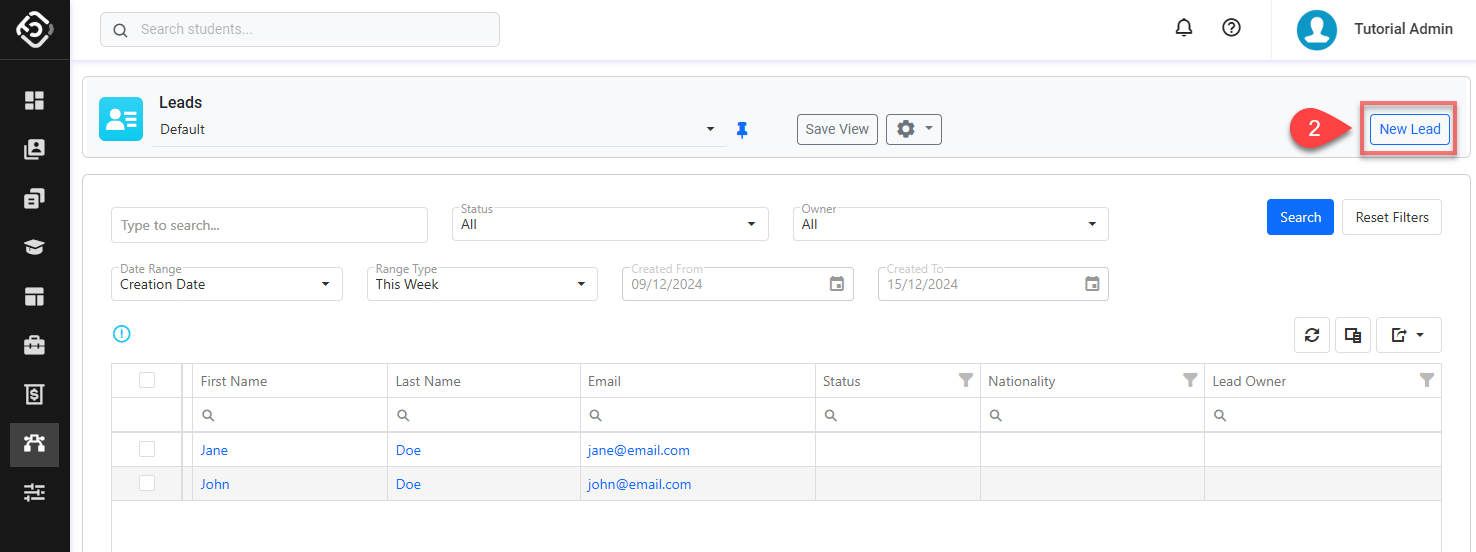
Task: Click the graduation cap sidebar icon
Action: [35, 248]
